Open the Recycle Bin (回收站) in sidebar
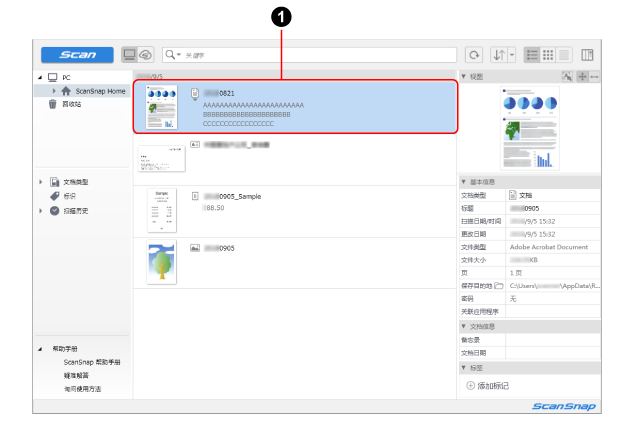 click(x=72, y=103)
